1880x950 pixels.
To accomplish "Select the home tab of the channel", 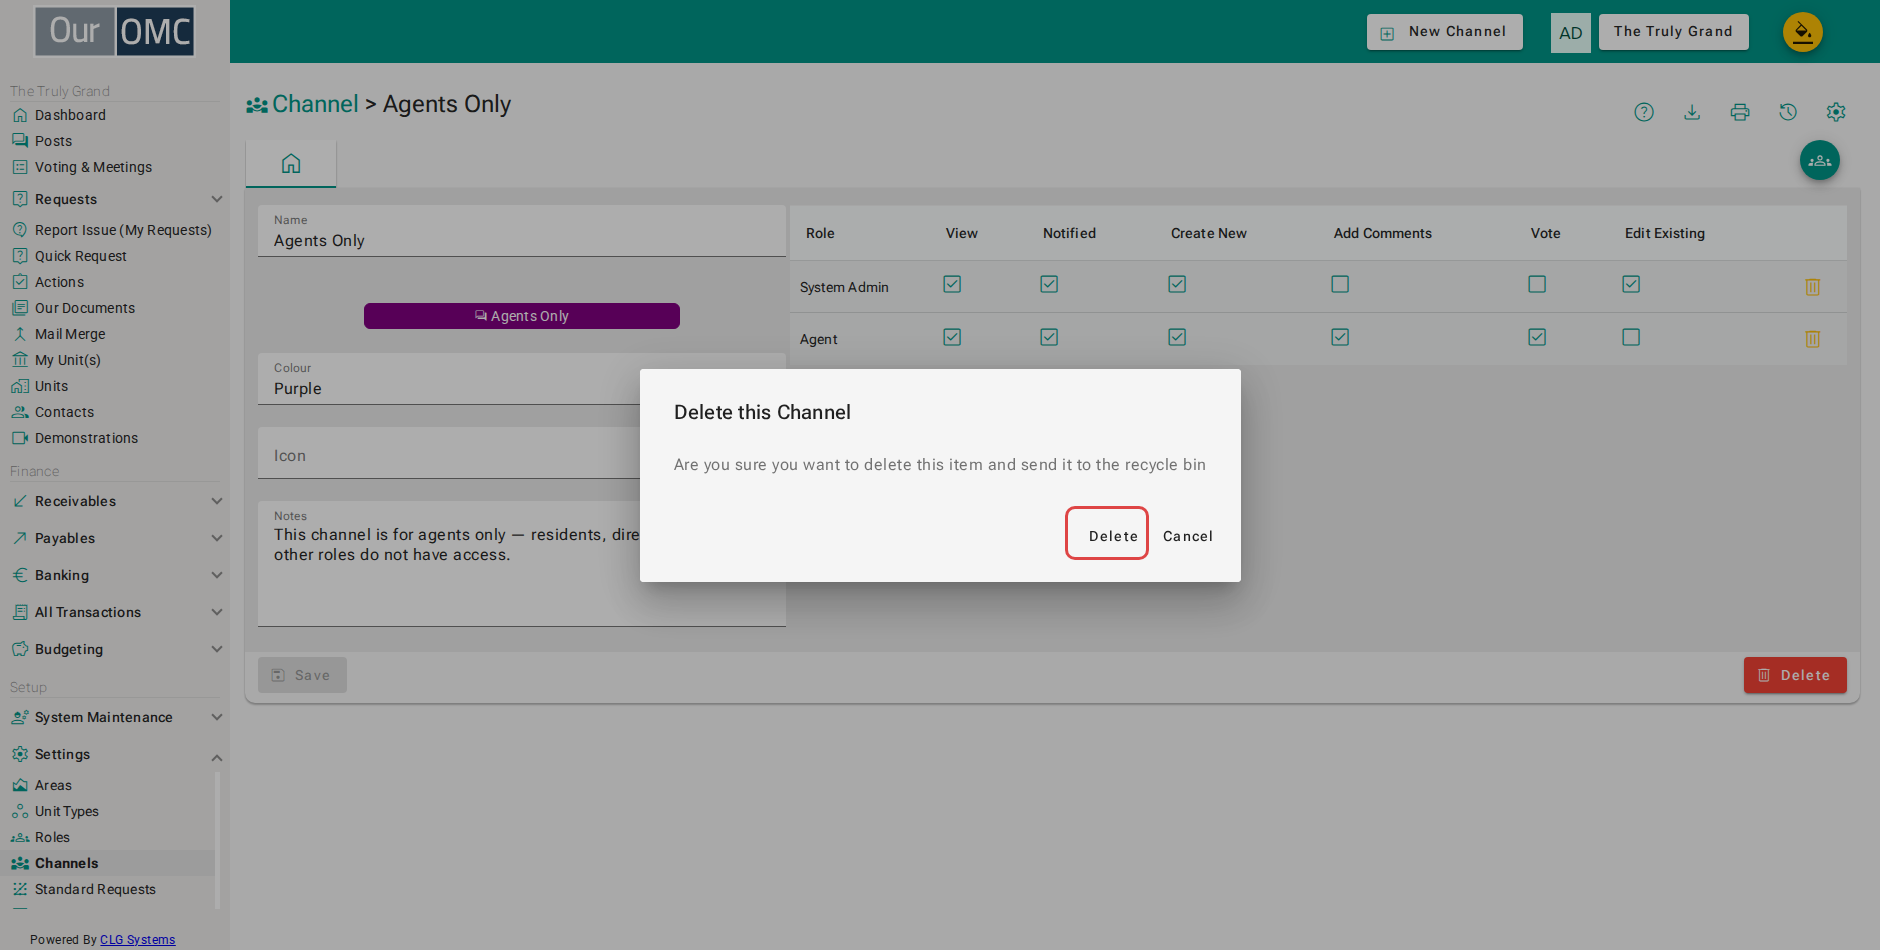I will pyautogui.click(x=291, y=163).
